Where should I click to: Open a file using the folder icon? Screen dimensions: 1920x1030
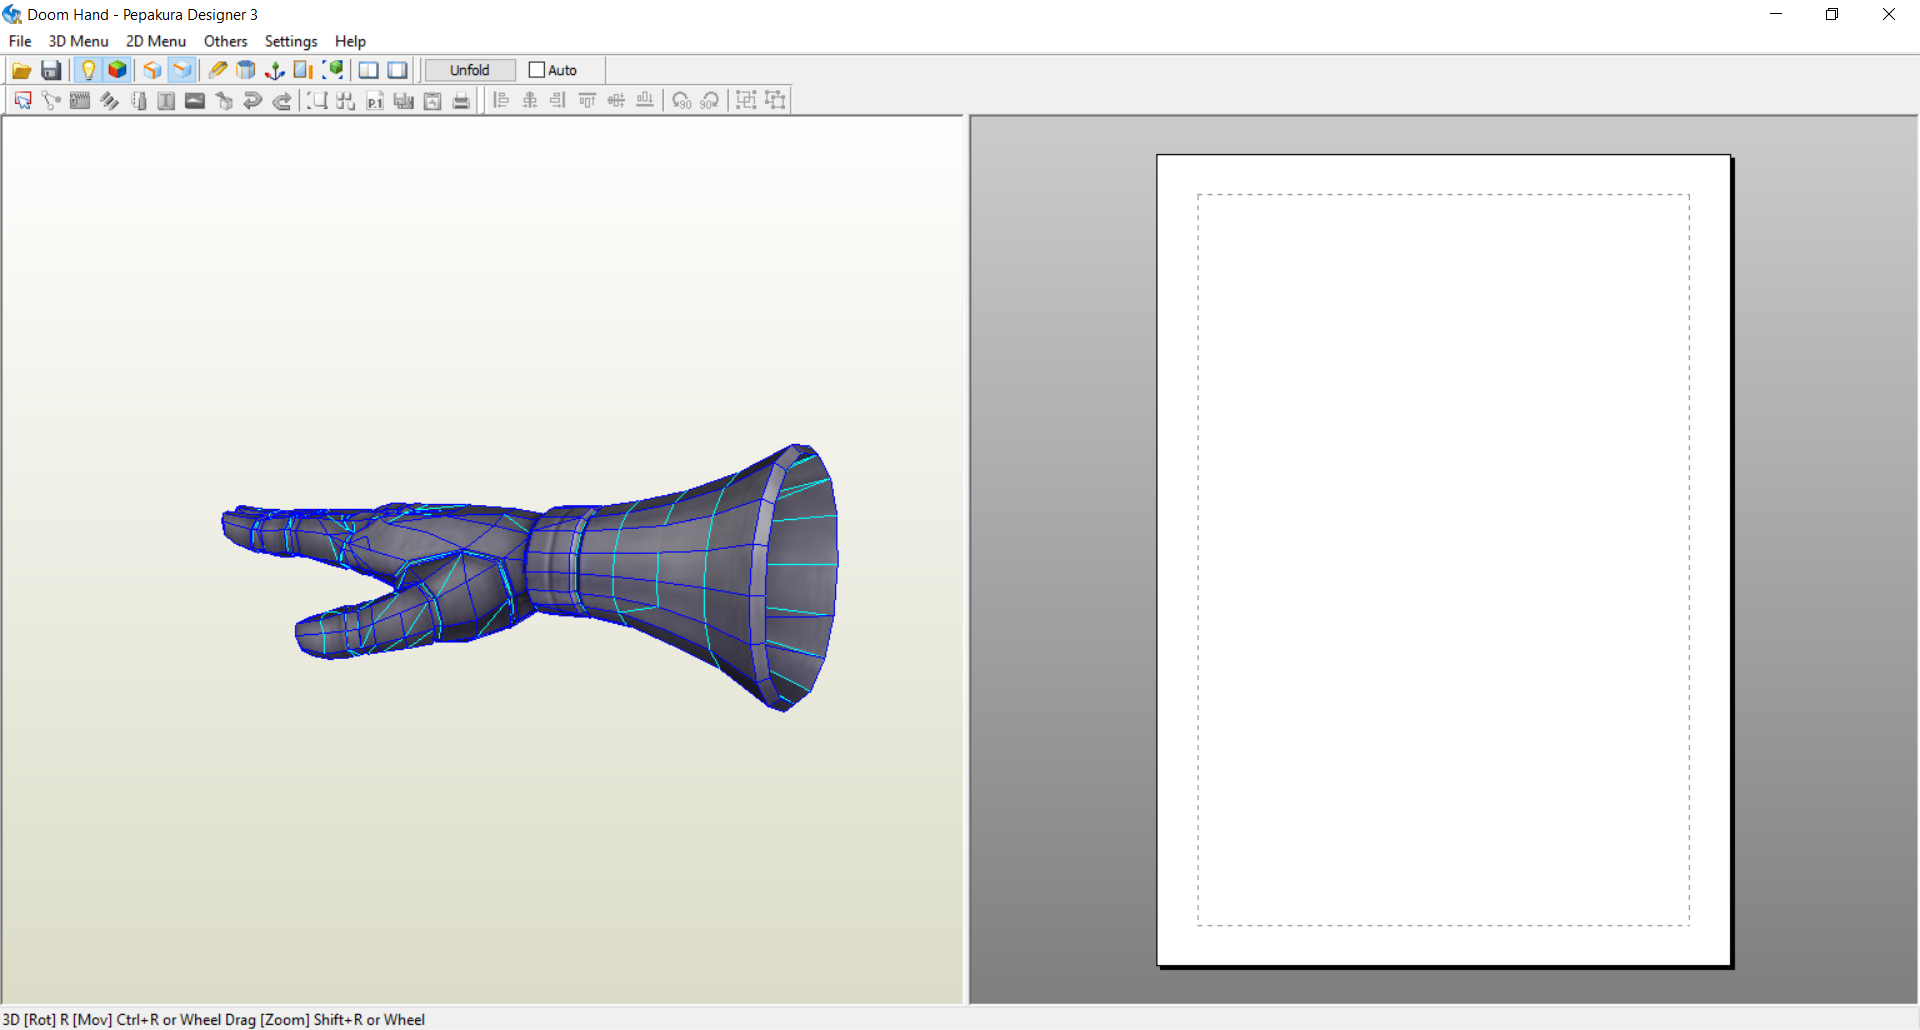click(22, 70)
